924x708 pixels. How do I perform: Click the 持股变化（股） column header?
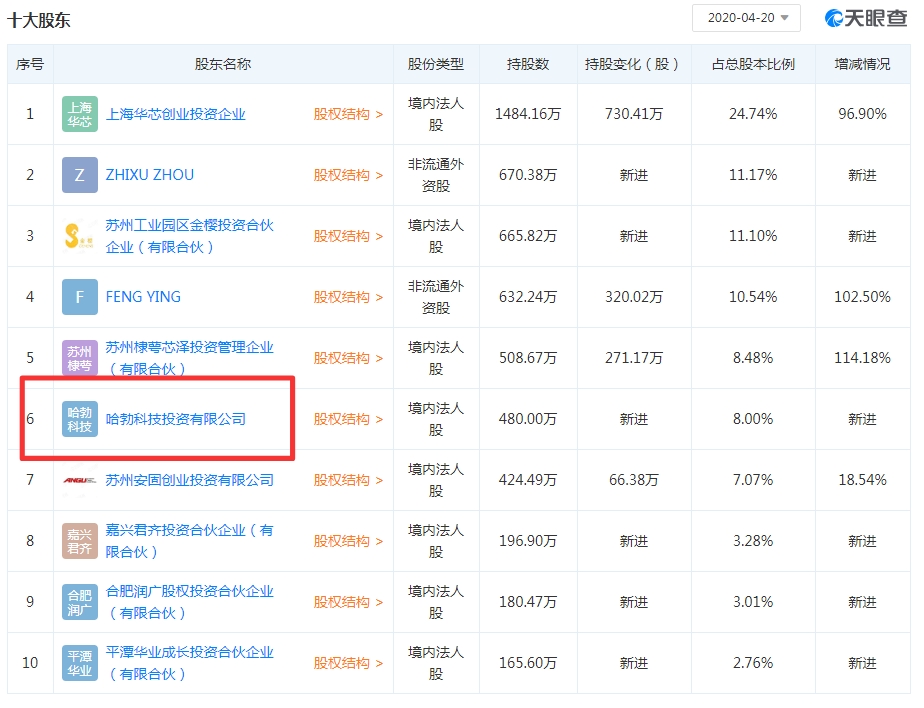(632, 64)
